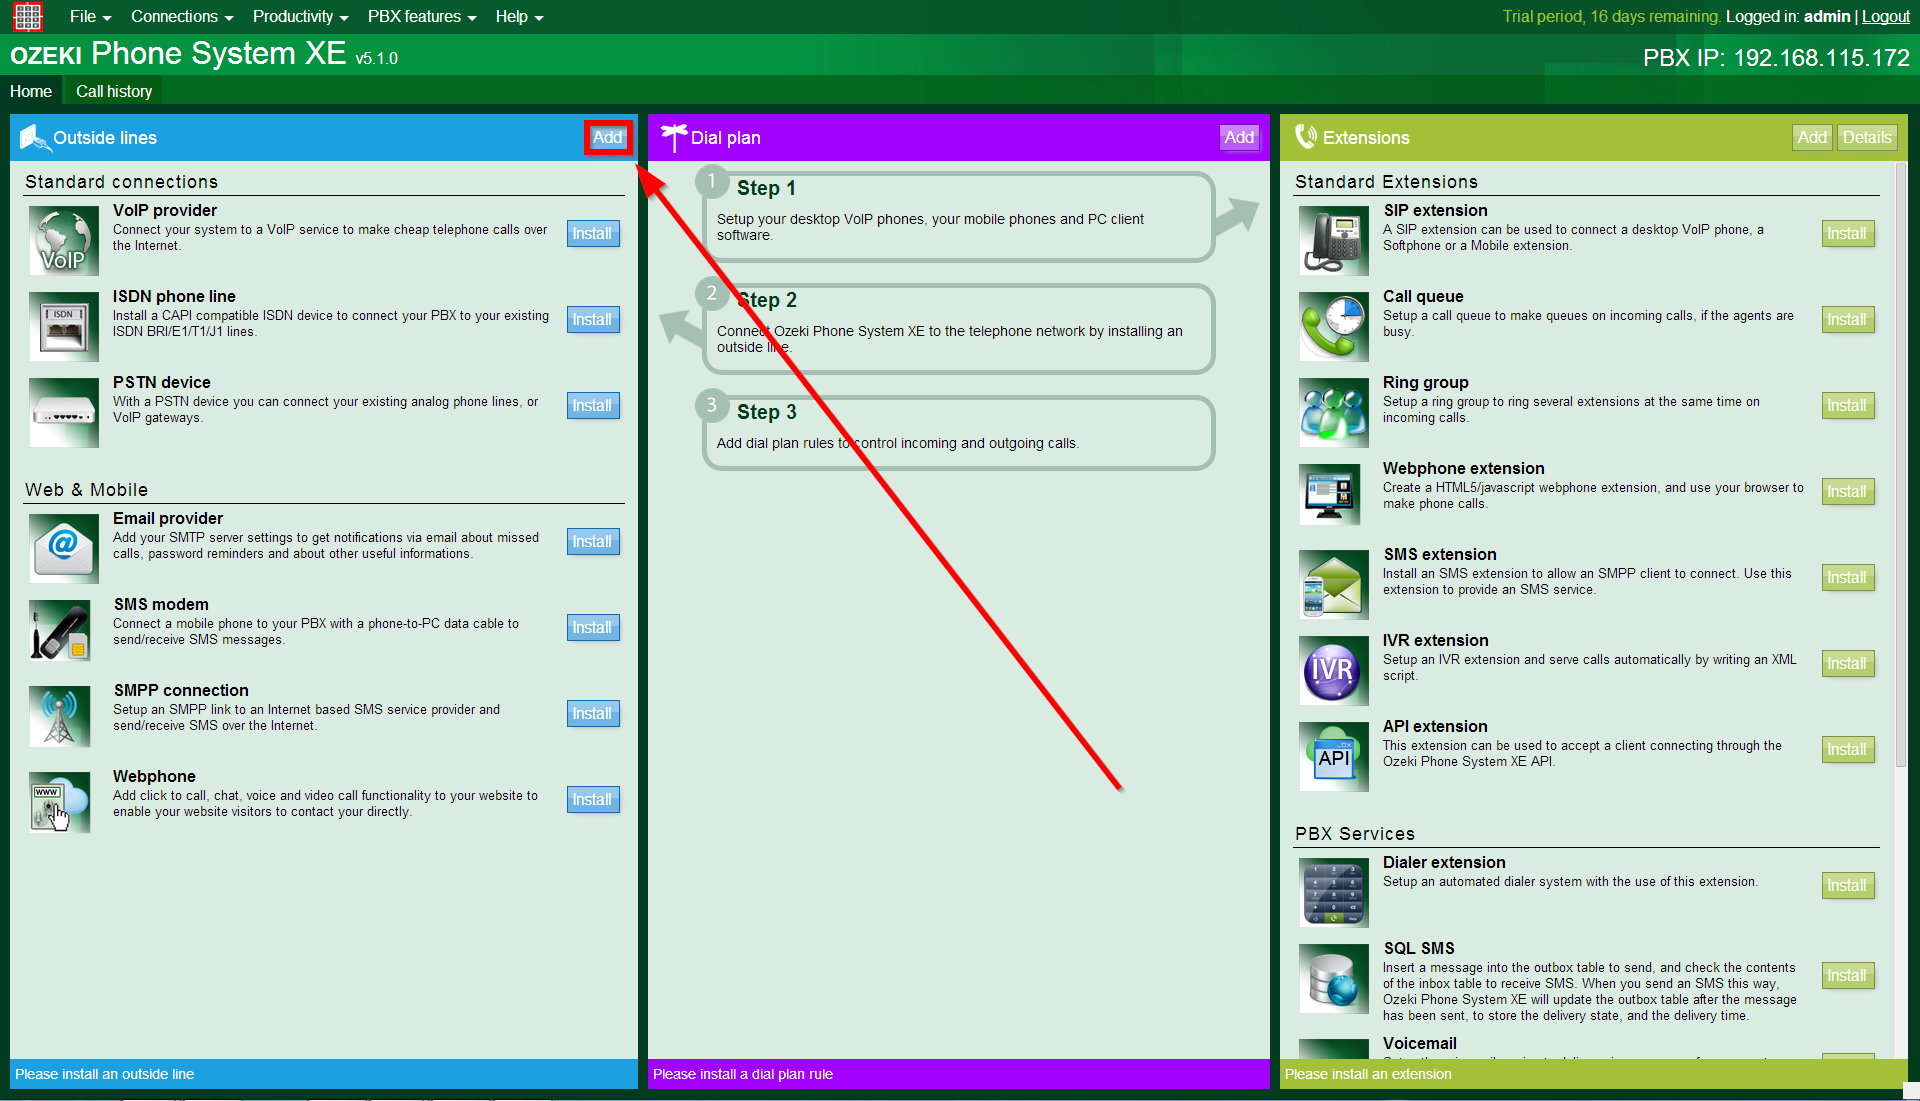1920x1101 pixels.
Task: Open Details in Extensions panel
Action: (1866, 137)
